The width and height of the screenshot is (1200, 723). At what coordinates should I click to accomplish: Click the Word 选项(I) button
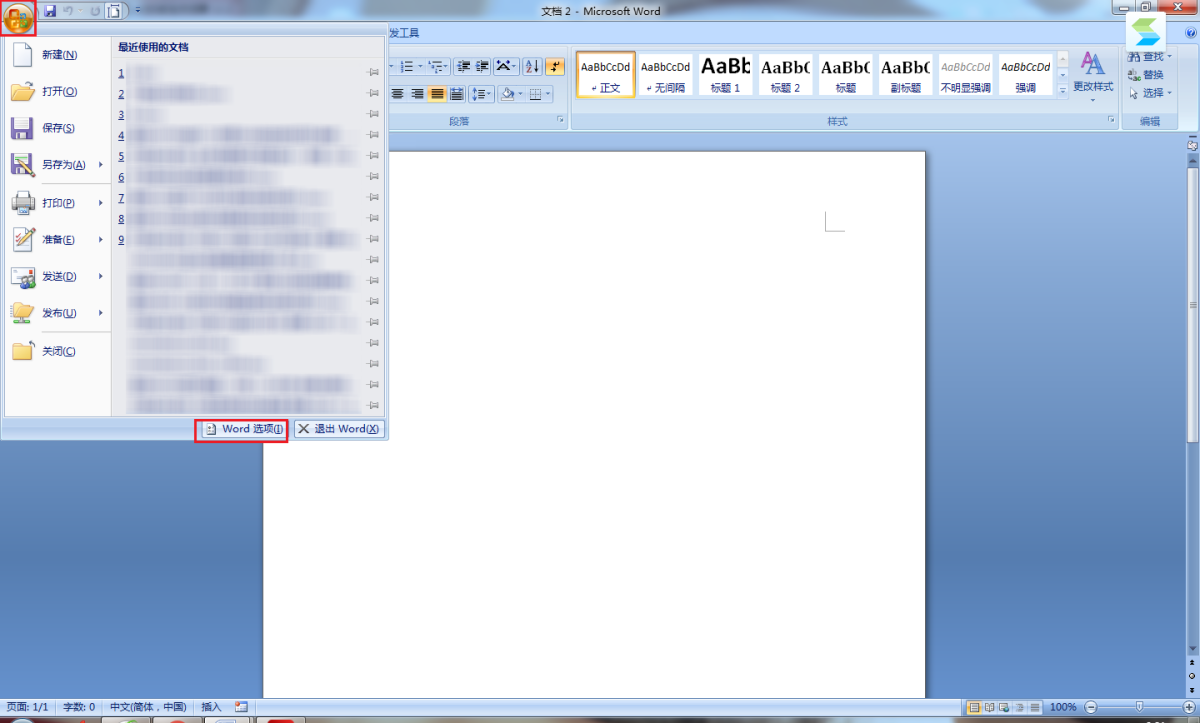[242, 429]
